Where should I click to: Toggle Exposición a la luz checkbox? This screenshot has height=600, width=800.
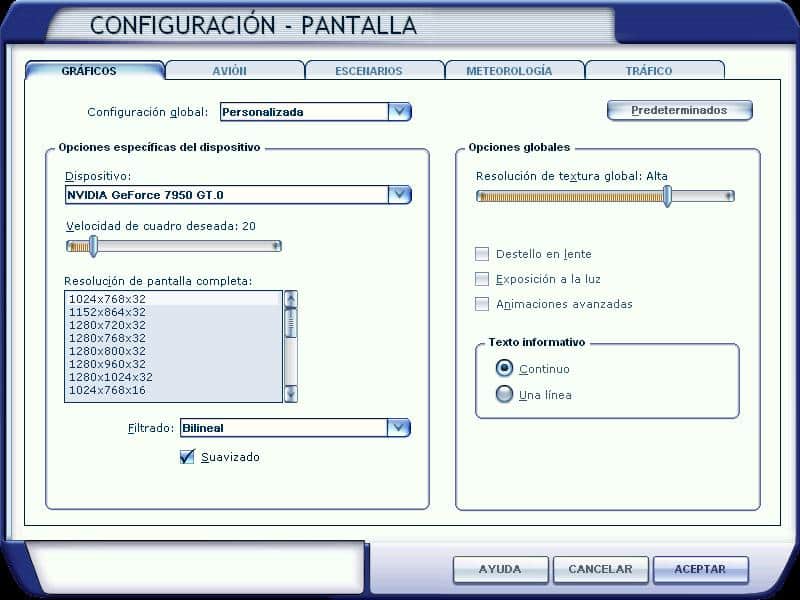483,279
